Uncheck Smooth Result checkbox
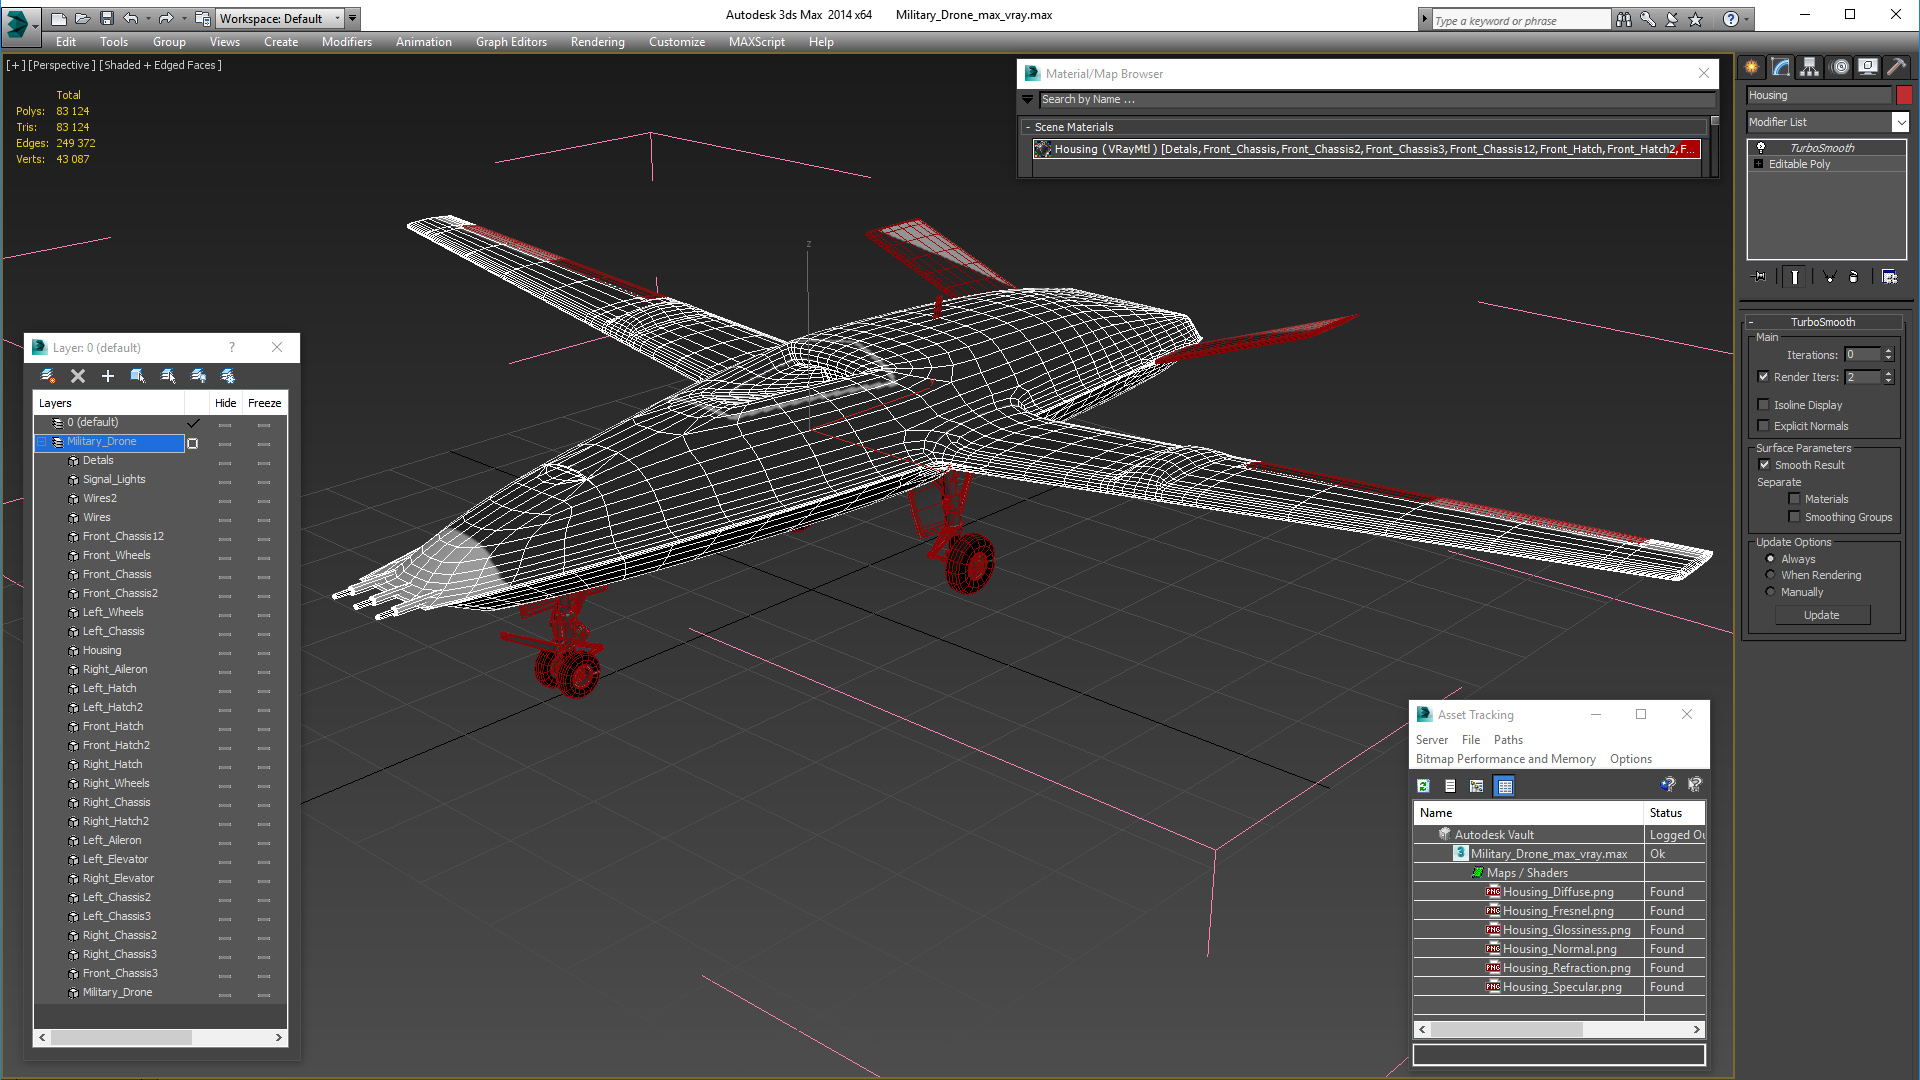 (x=1765, y=465)
